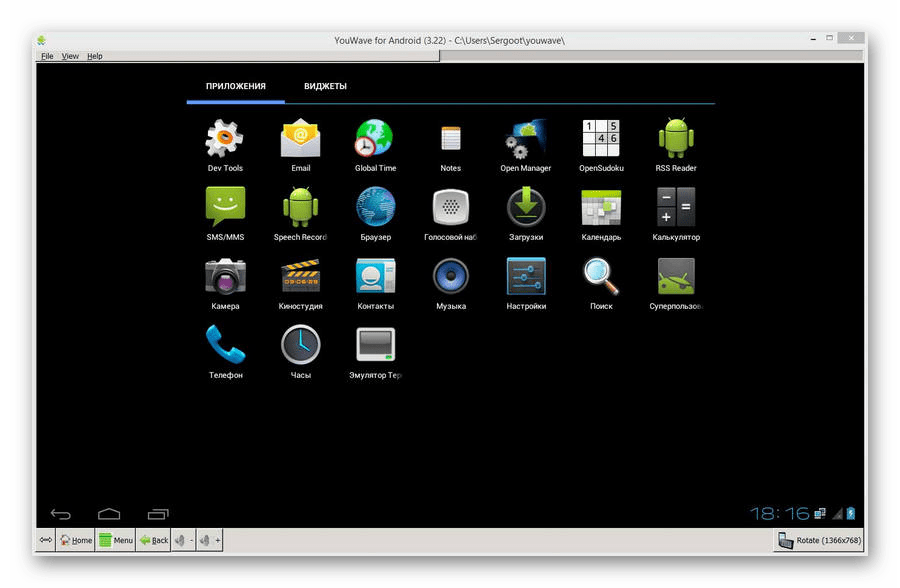Tap the Android recent apps navigation icon
Screen dimensions: 900x588
click(158, 514)
